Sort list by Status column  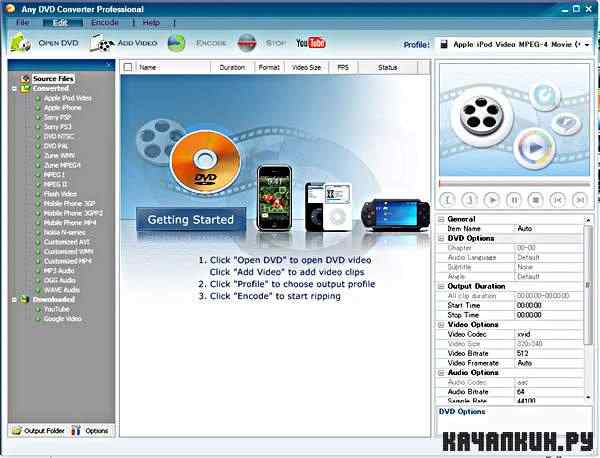point(388,67)
